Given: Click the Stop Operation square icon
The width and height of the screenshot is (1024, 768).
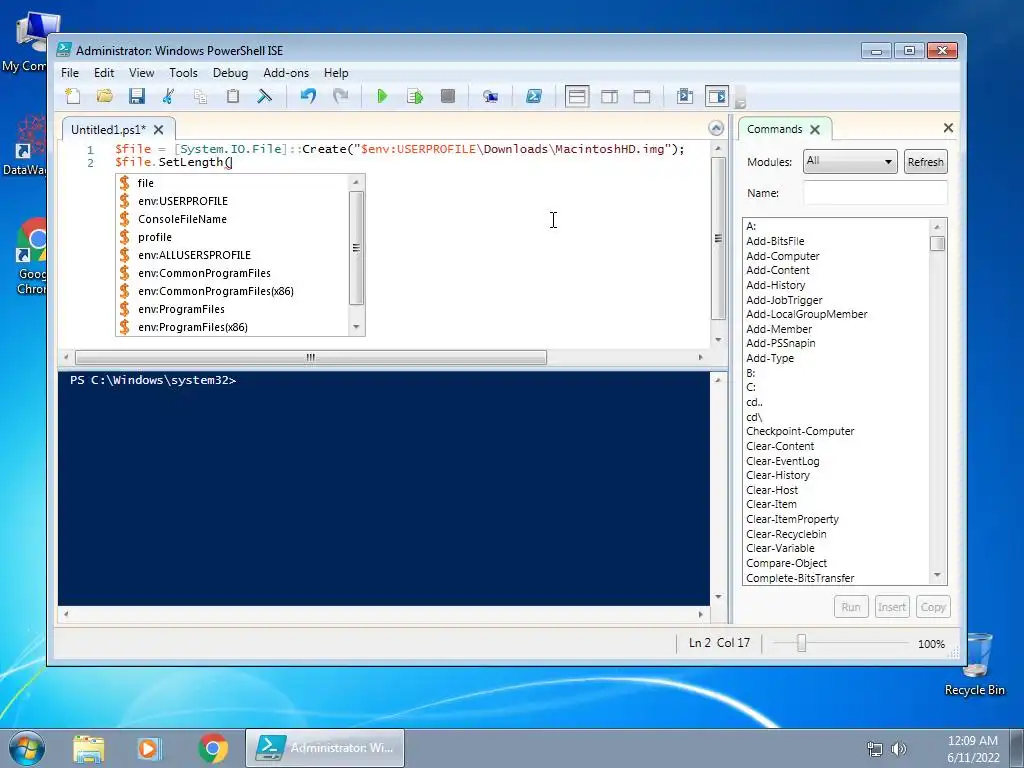Looking at the screenshot, I should click(447, 97).
